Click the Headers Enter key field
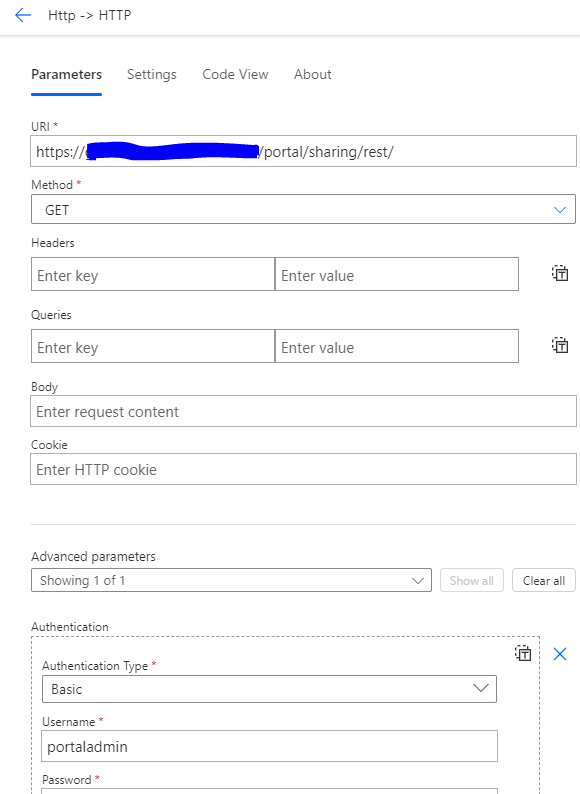Screen dimensions: 580x794 click(153, 274)
